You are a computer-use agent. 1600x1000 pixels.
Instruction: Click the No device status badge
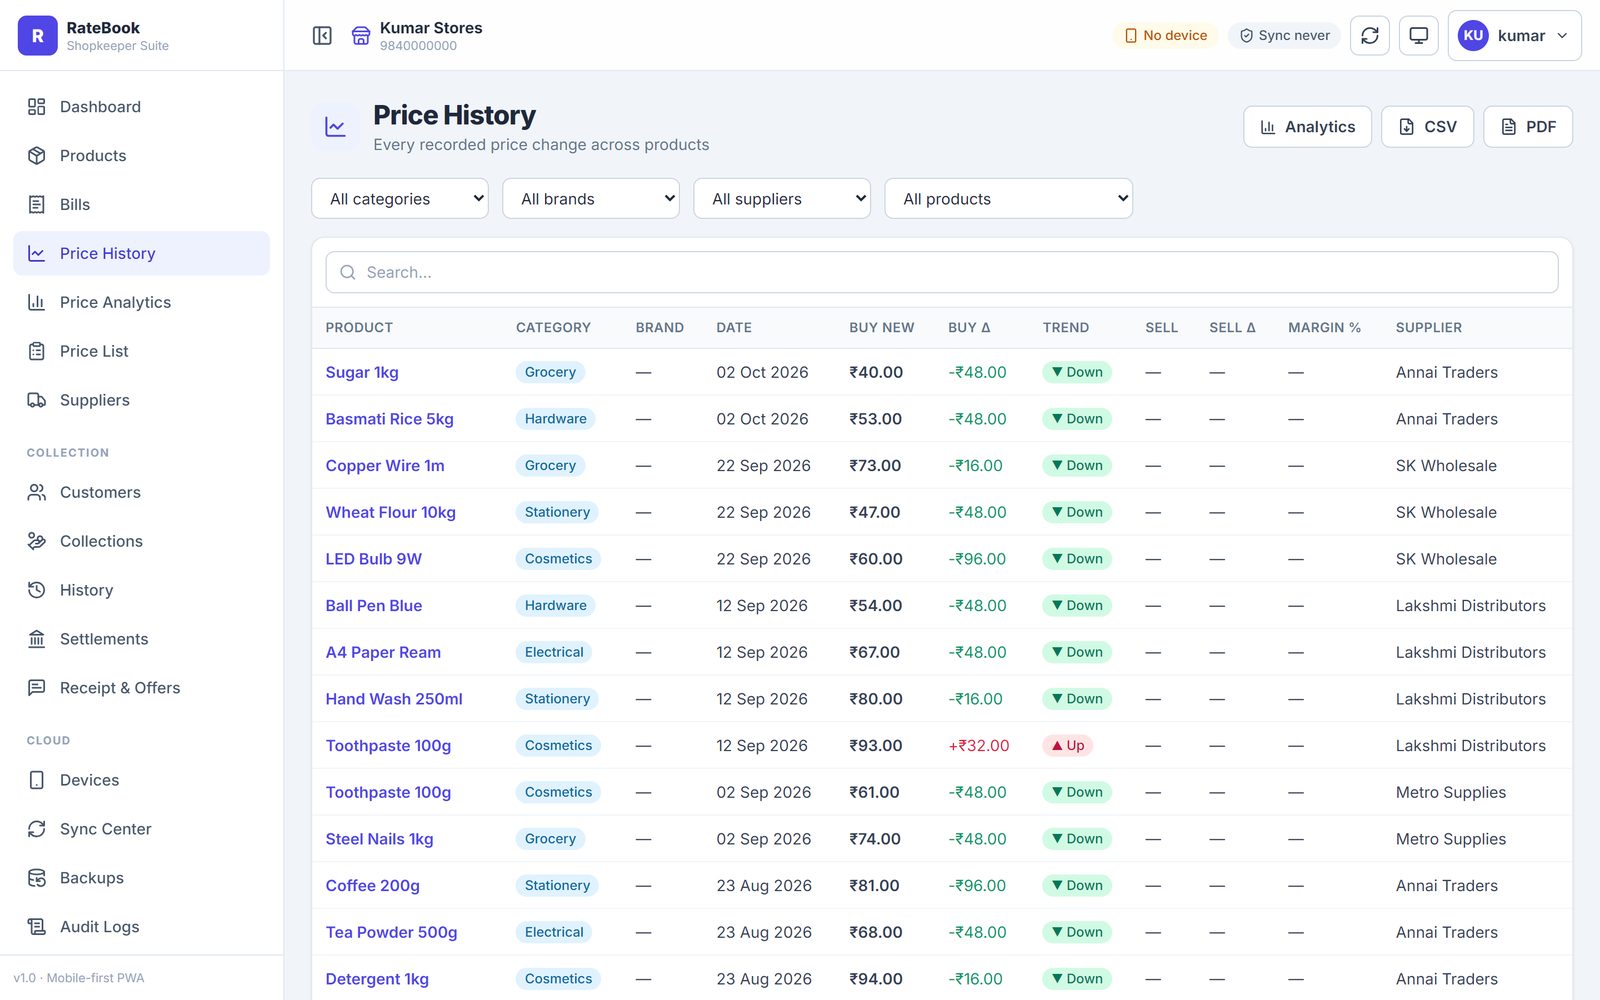click(x=1165, y=36)
